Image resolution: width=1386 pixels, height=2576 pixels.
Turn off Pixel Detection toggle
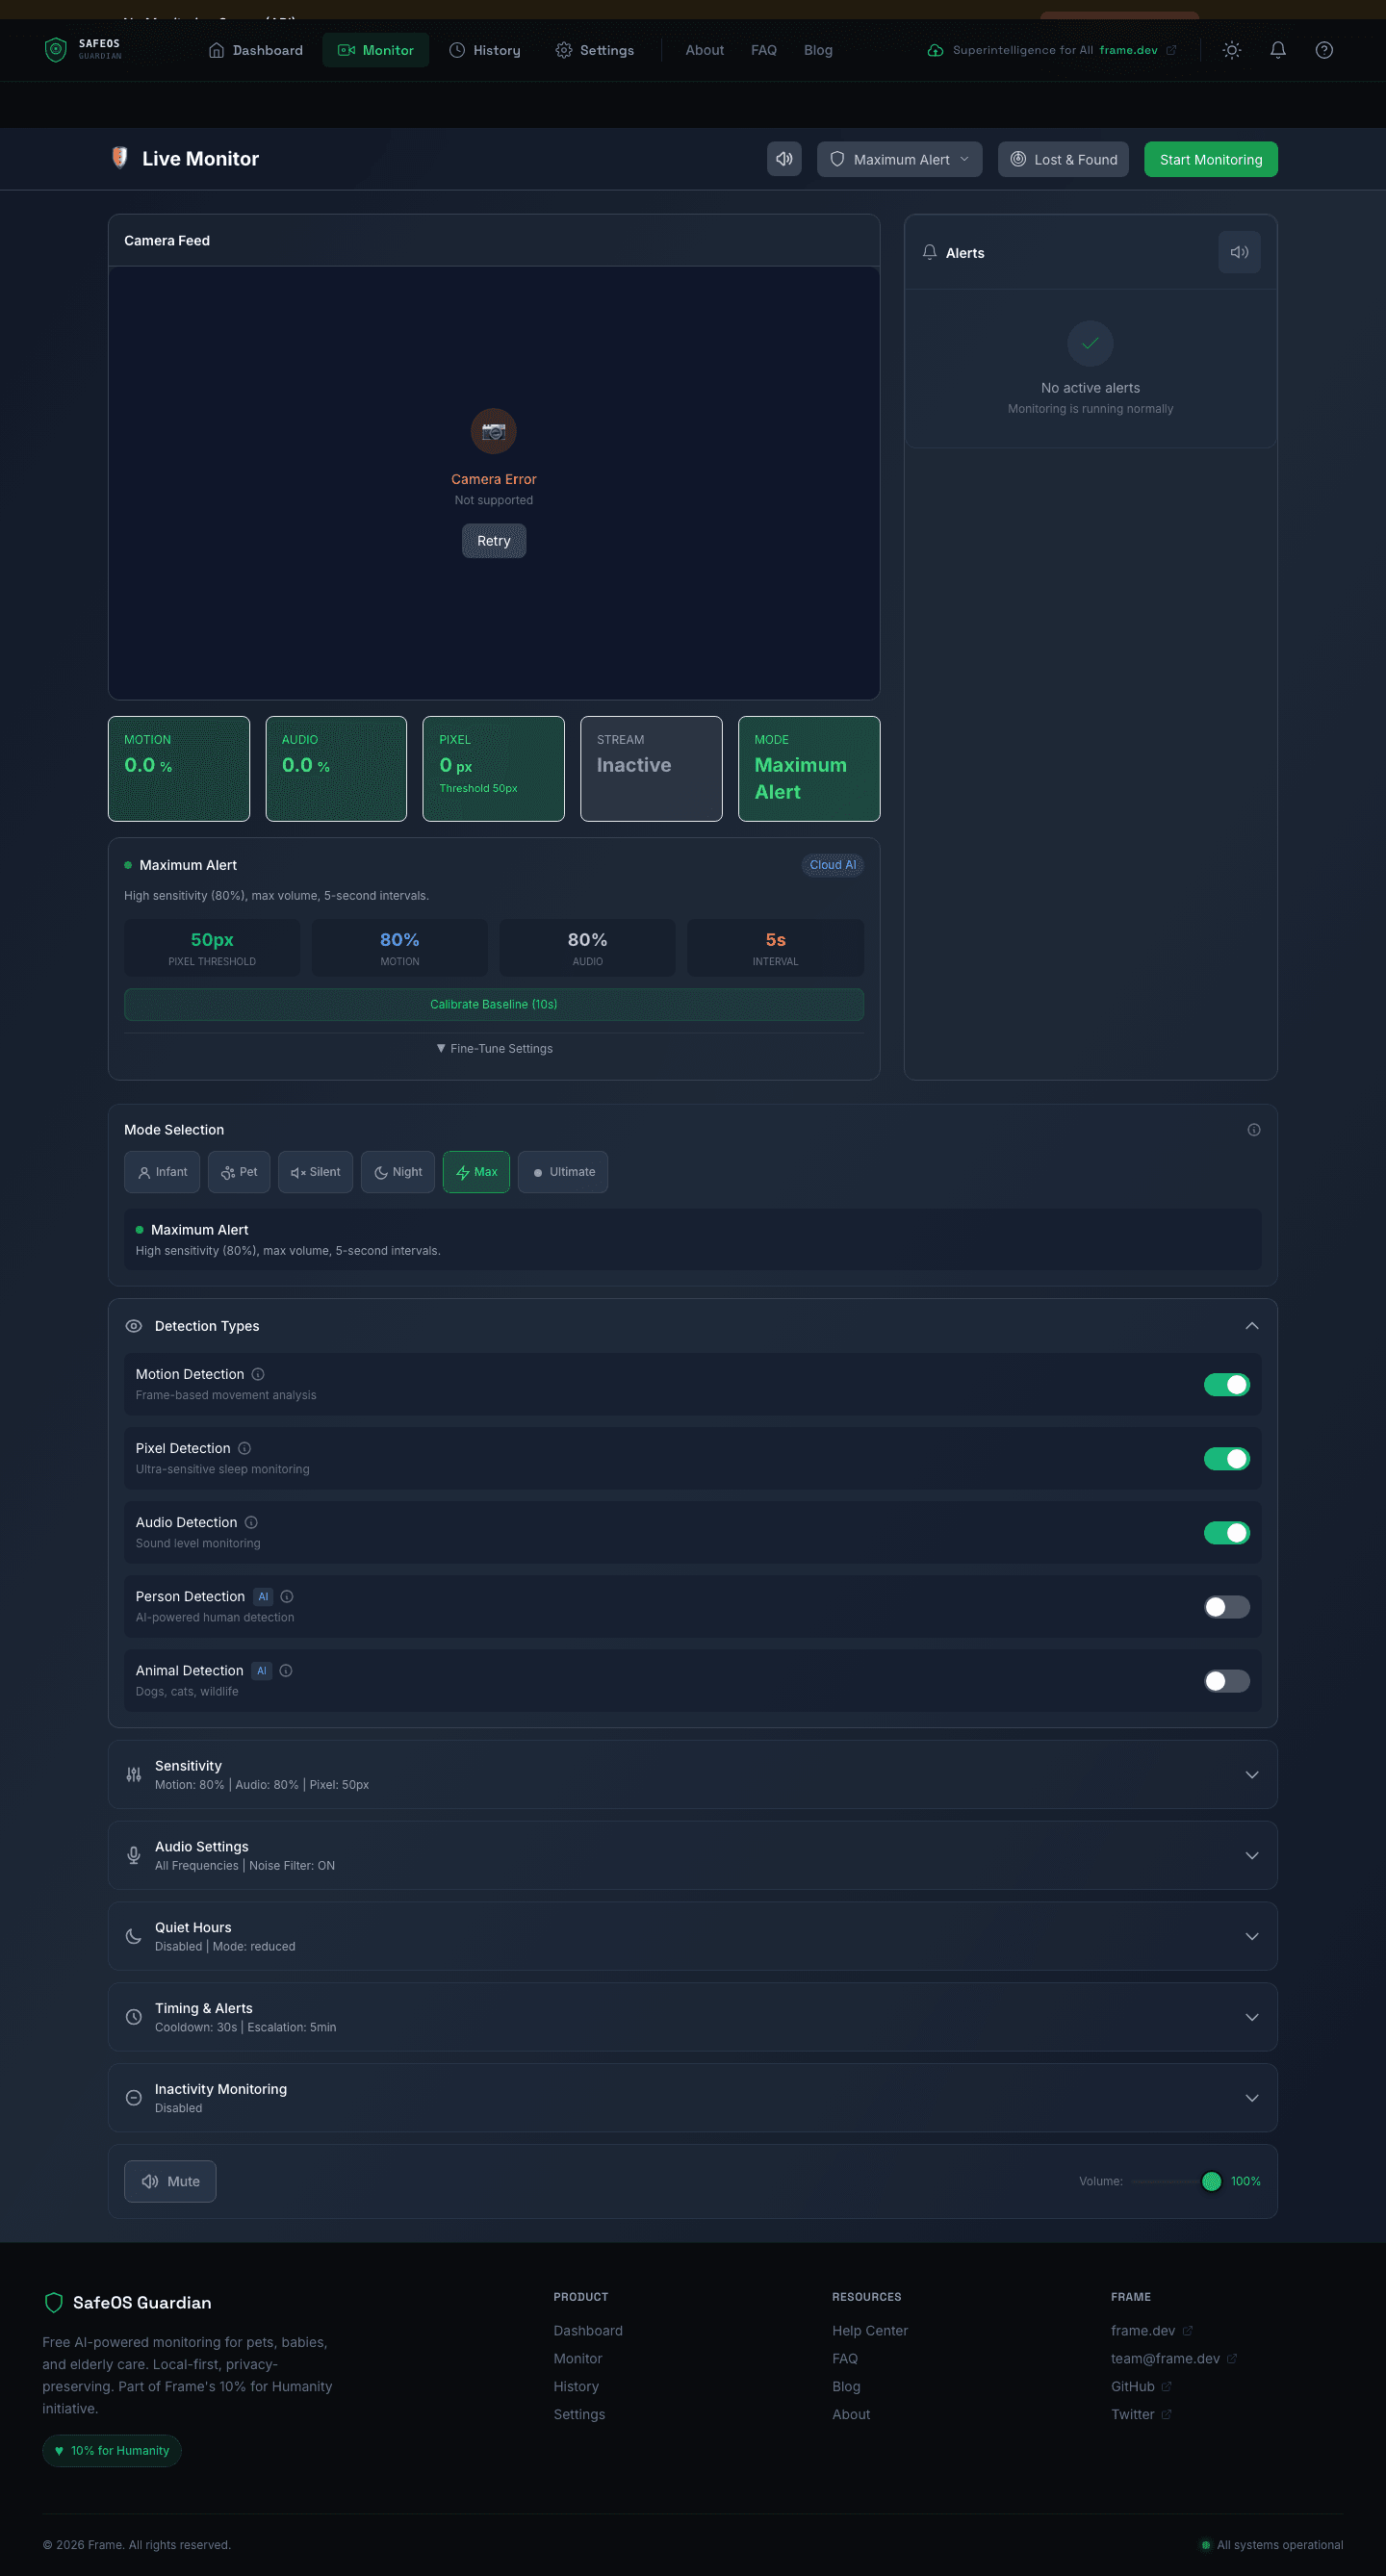click(1226, 1458)
